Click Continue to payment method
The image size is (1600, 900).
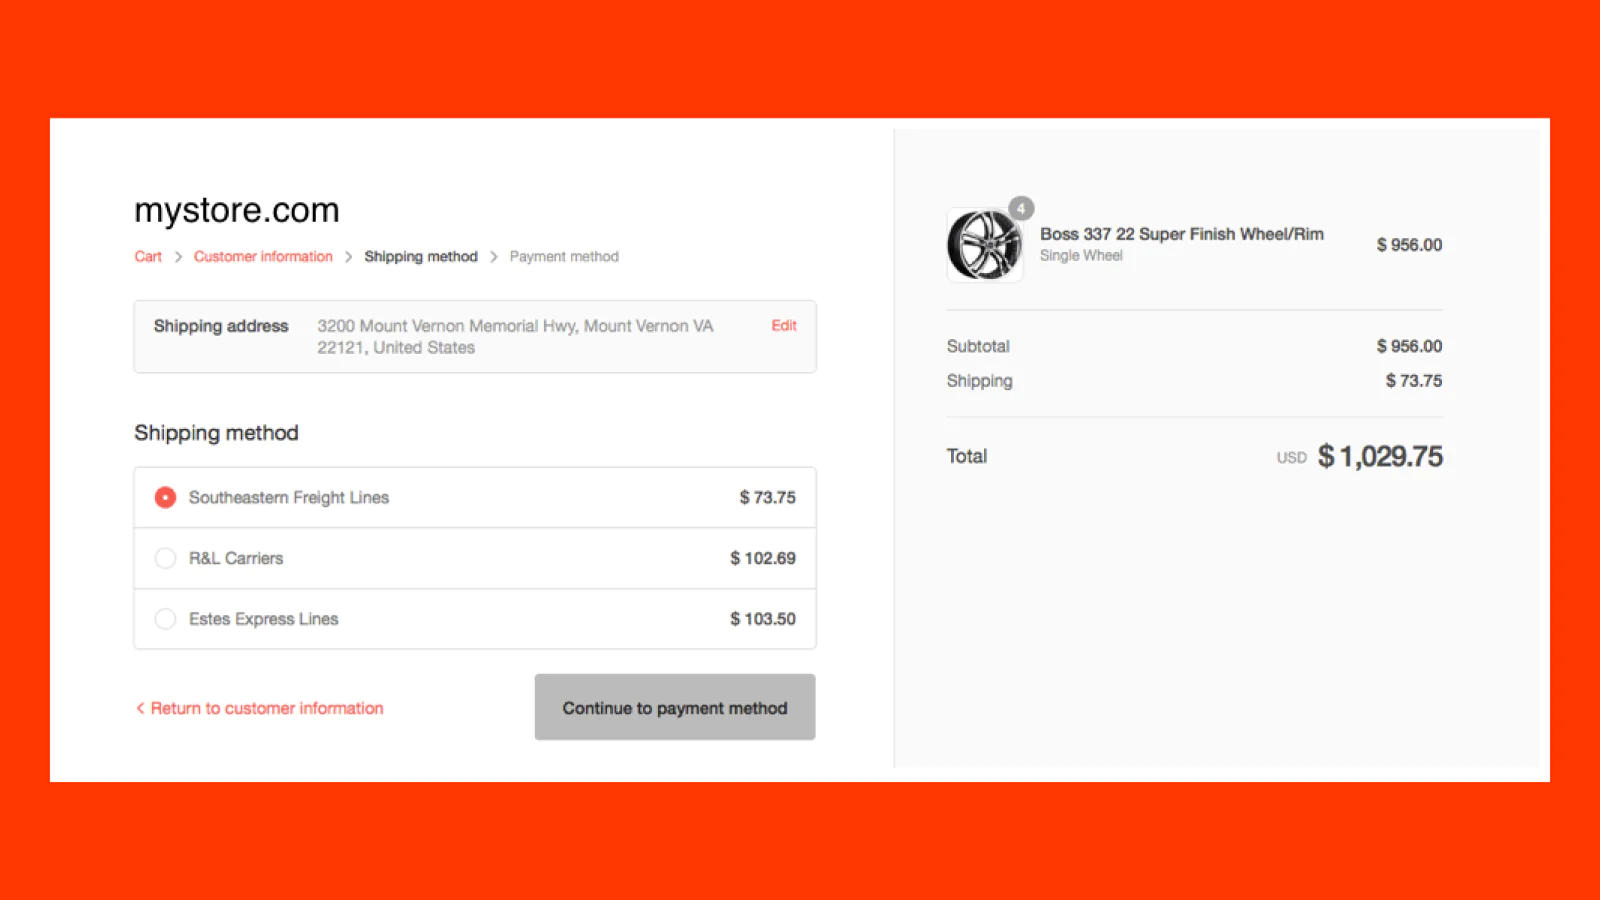[674, 707]
